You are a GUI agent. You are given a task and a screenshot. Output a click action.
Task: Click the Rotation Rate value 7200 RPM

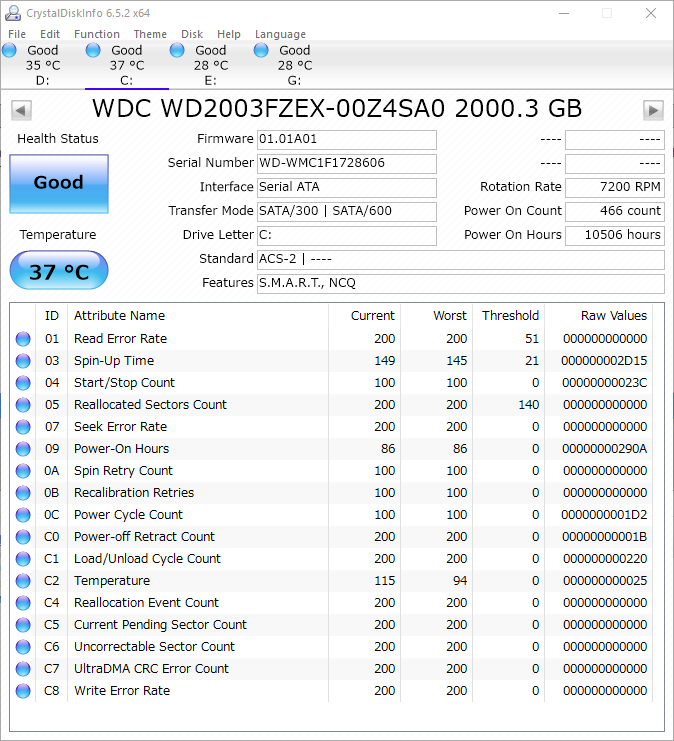615,188
